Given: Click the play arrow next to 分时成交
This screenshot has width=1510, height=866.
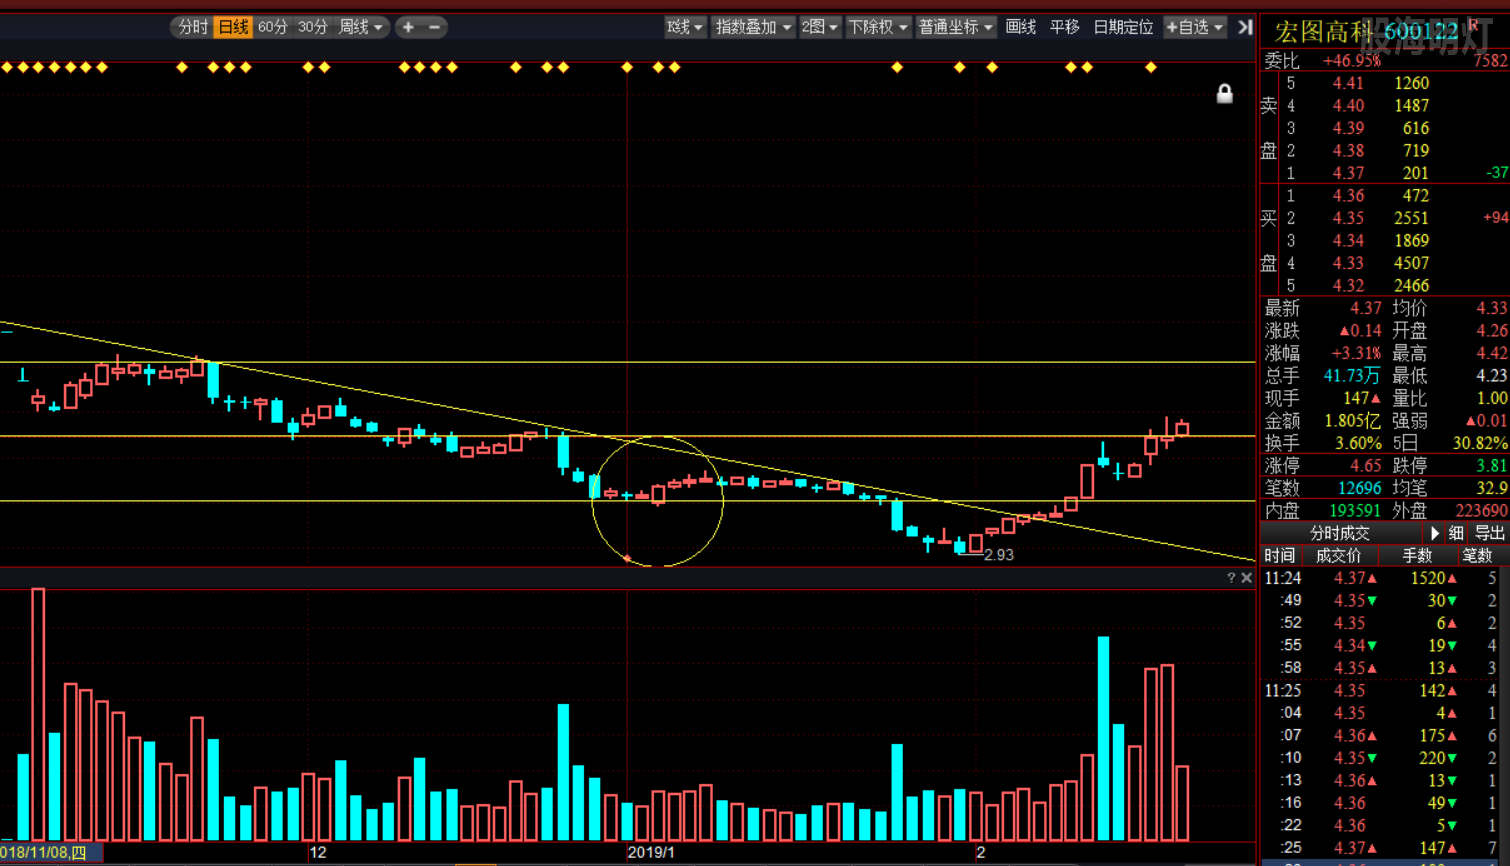Looking at the screenshot, I should [x=1435, y=533].
